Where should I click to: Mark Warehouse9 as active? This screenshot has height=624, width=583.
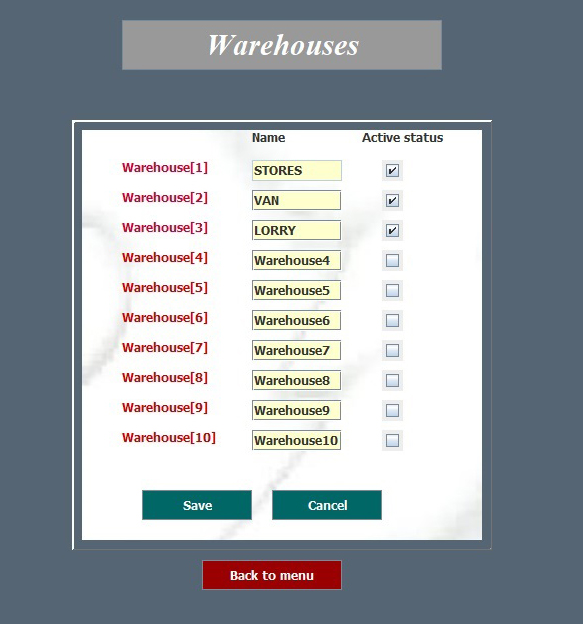(392, 410)
